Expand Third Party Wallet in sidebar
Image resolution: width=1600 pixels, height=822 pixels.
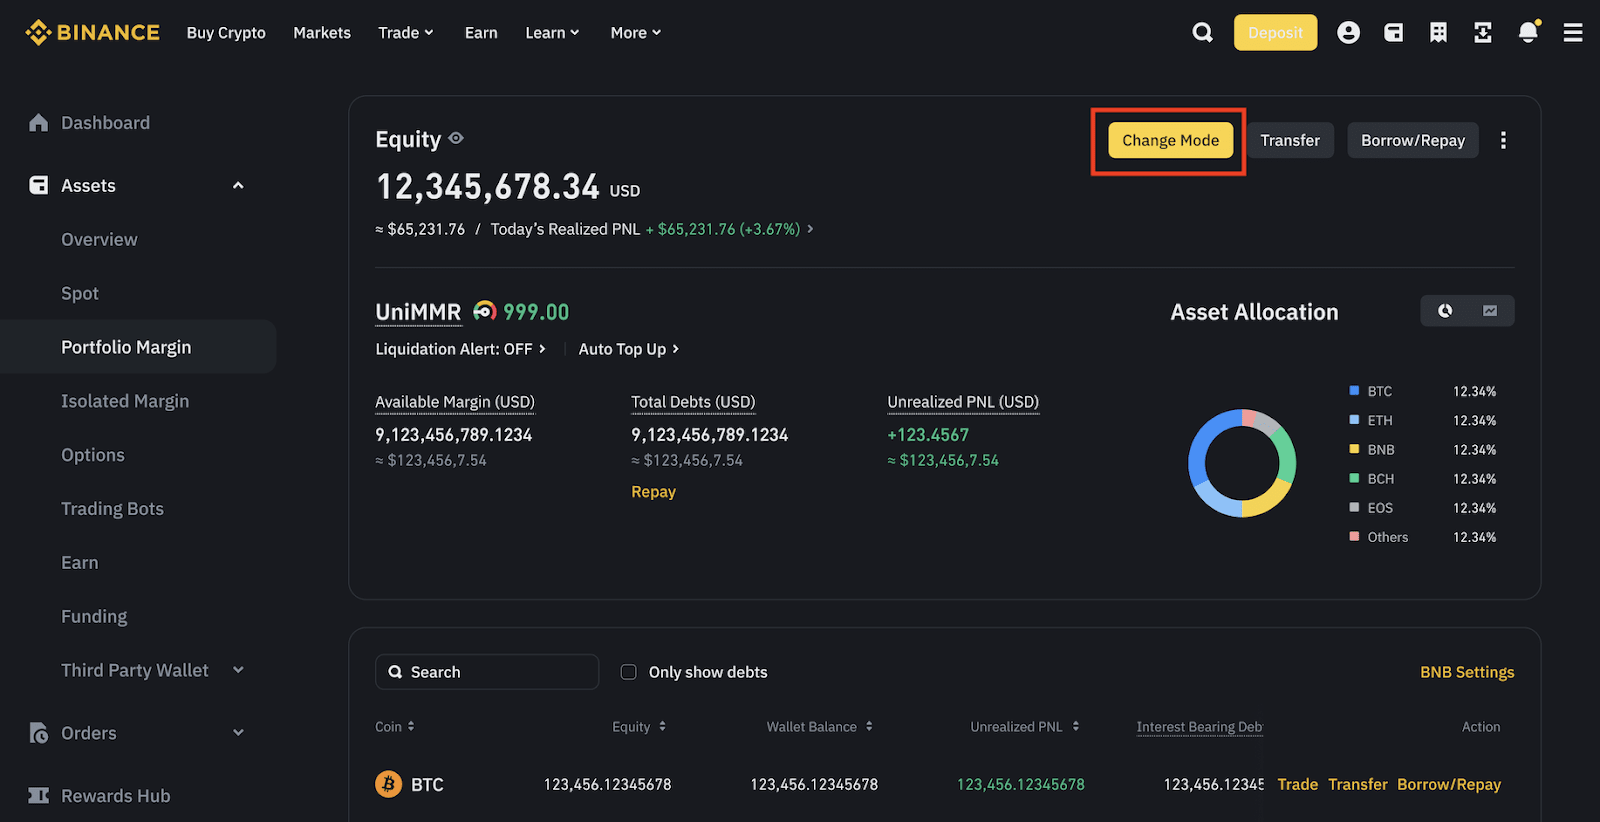238,670
